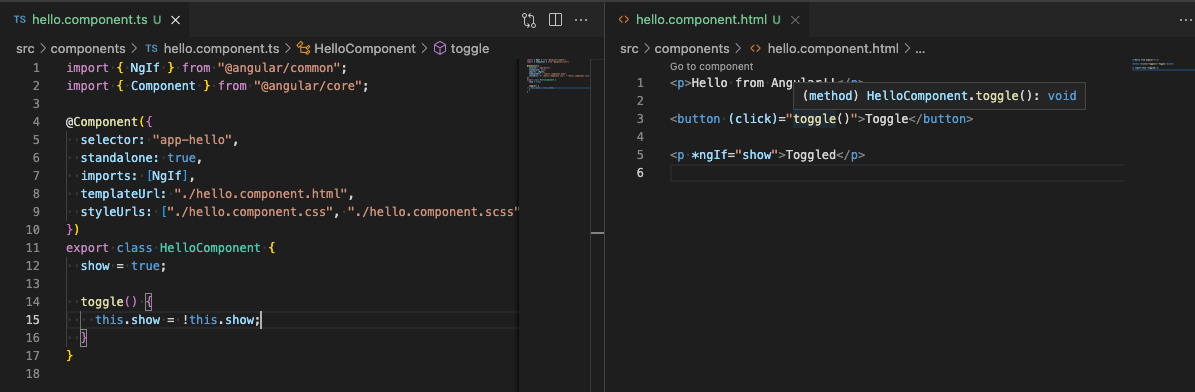Open the src breadcrumb in the left editor
The height and width of the screenshot is (392, 1195).
tap(26, 48)
